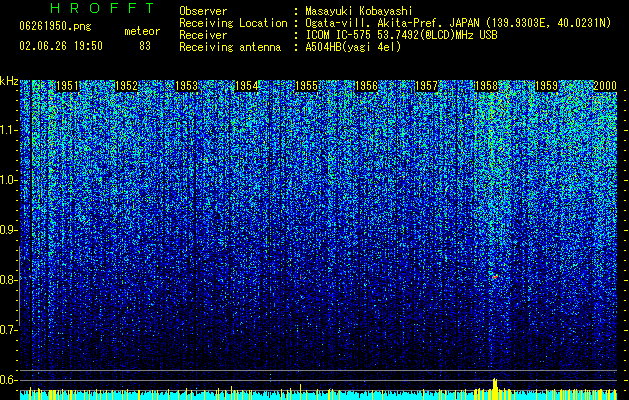Click the ICOM IC-575 receiver frequency text
This screenshot has height=400, width=629.
401,35
